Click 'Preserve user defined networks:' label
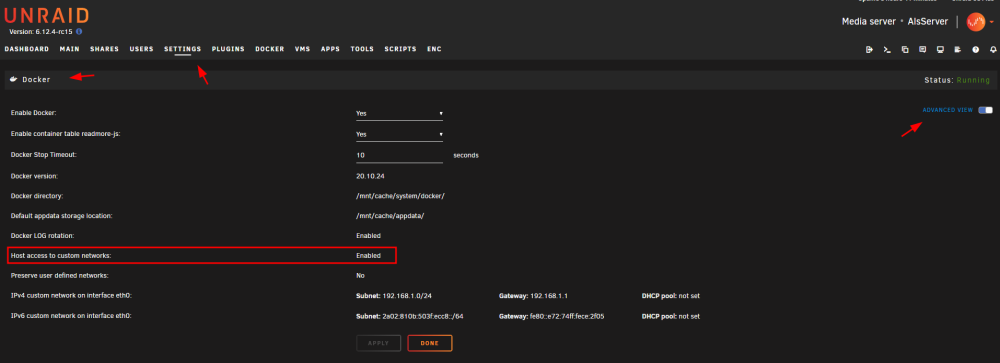 click(x=59, y=276)
